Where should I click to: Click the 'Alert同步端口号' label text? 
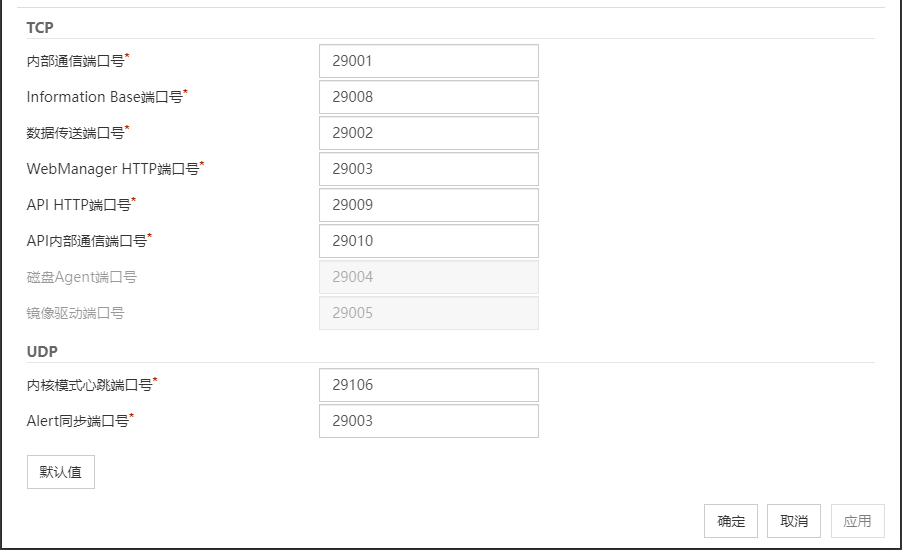click(x=78, y=421)
